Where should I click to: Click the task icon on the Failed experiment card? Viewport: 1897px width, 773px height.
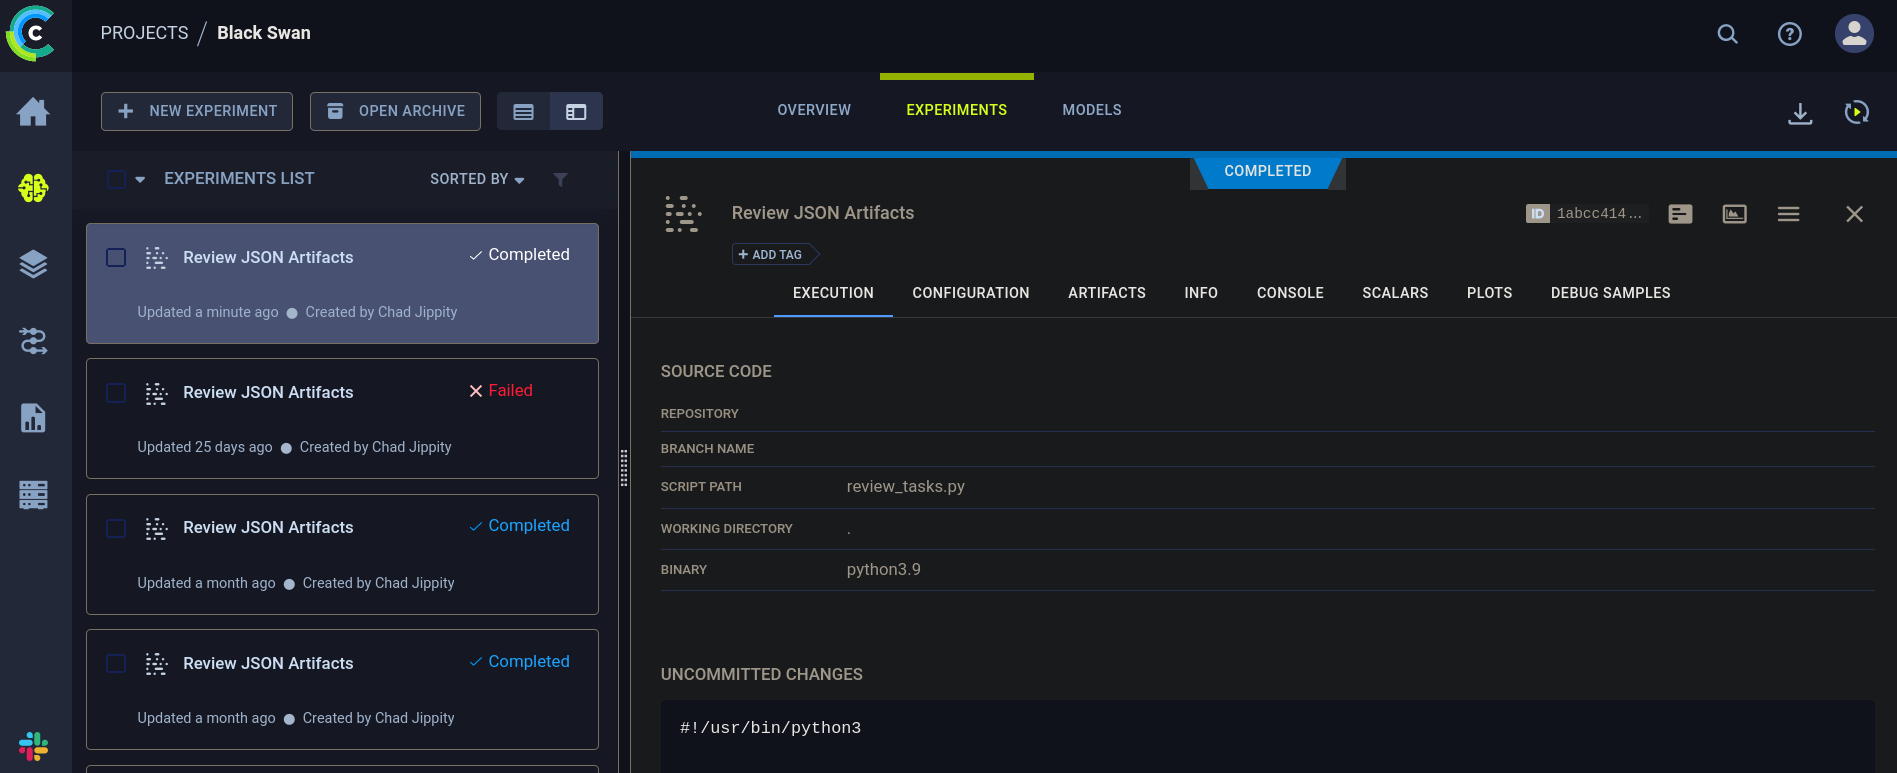[156, 393]
